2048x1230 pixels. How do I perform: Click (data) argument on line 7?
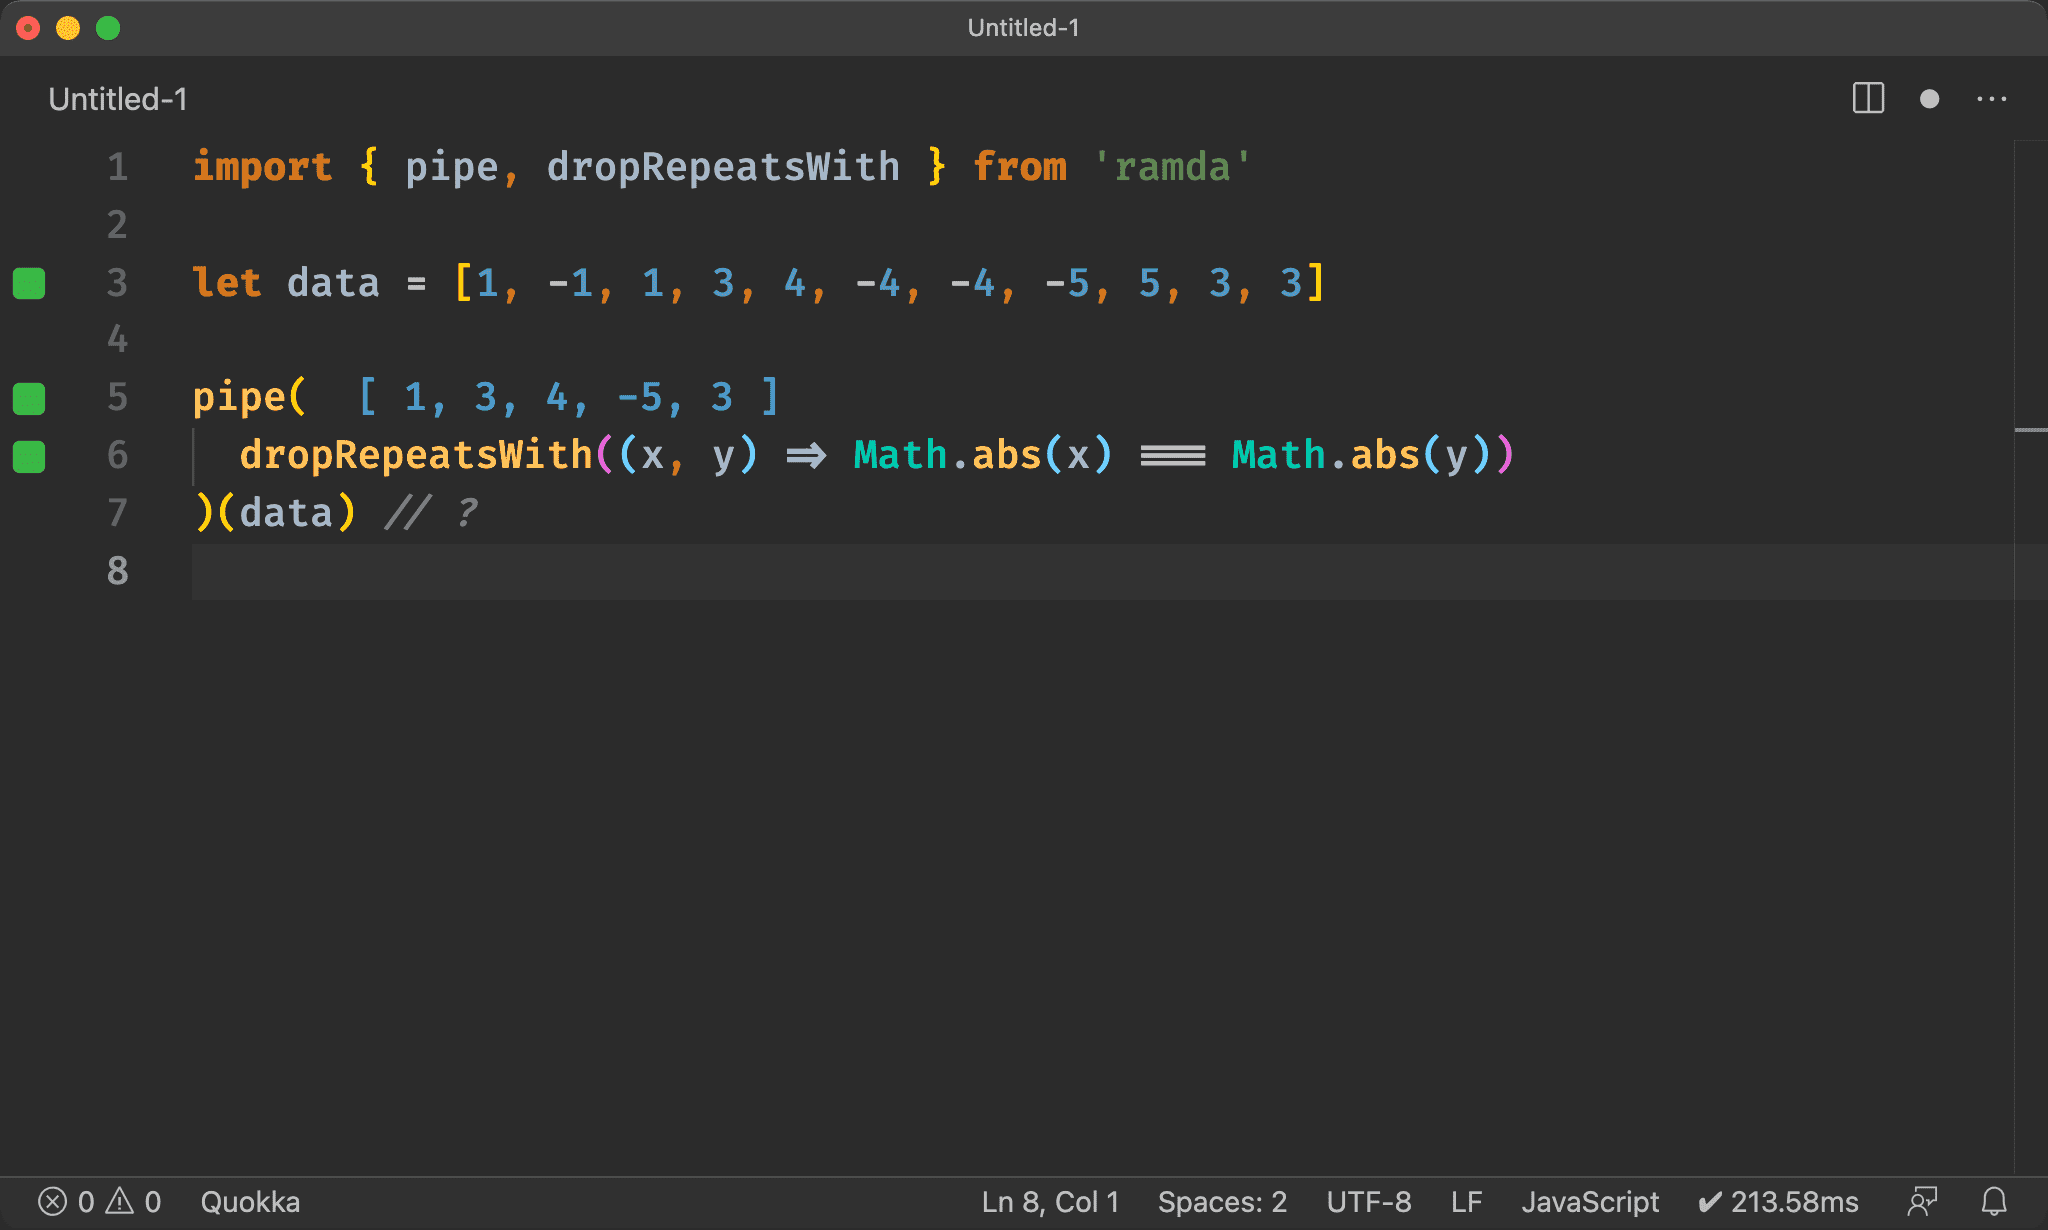point(286,513)
